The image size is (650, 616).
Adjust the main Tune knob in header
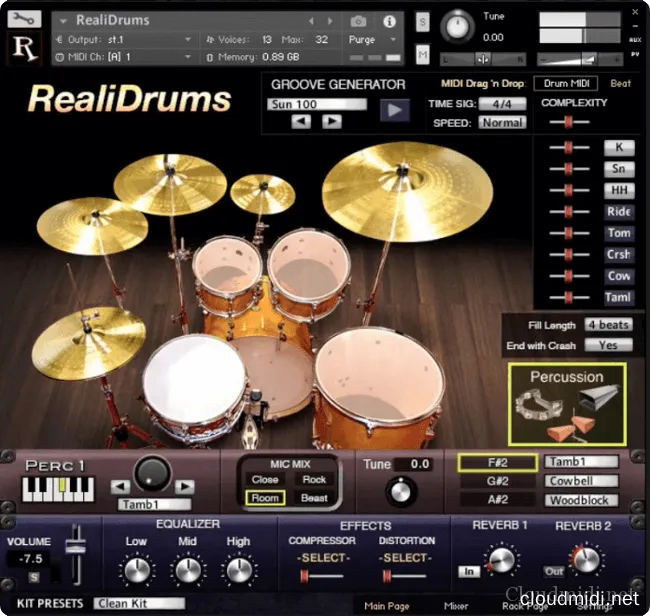[x=457, y=27]
